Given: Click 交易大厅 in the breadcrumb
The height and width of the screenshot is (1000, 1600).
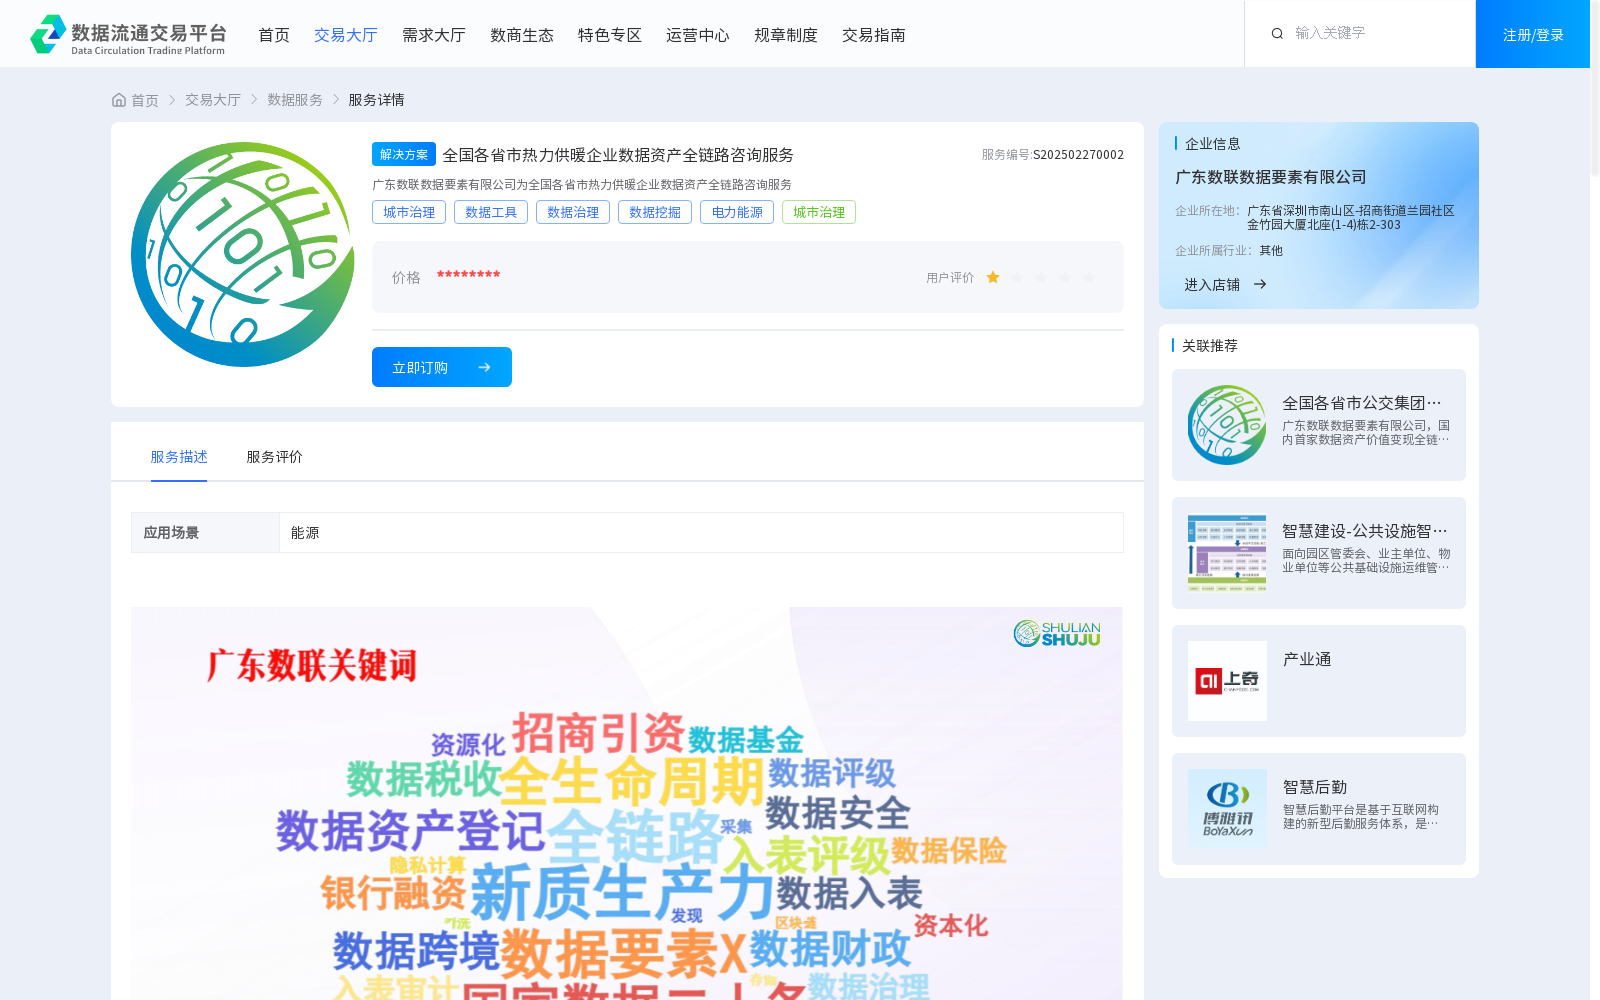Looking at the screenshot, I should click(x=213, y=100).
